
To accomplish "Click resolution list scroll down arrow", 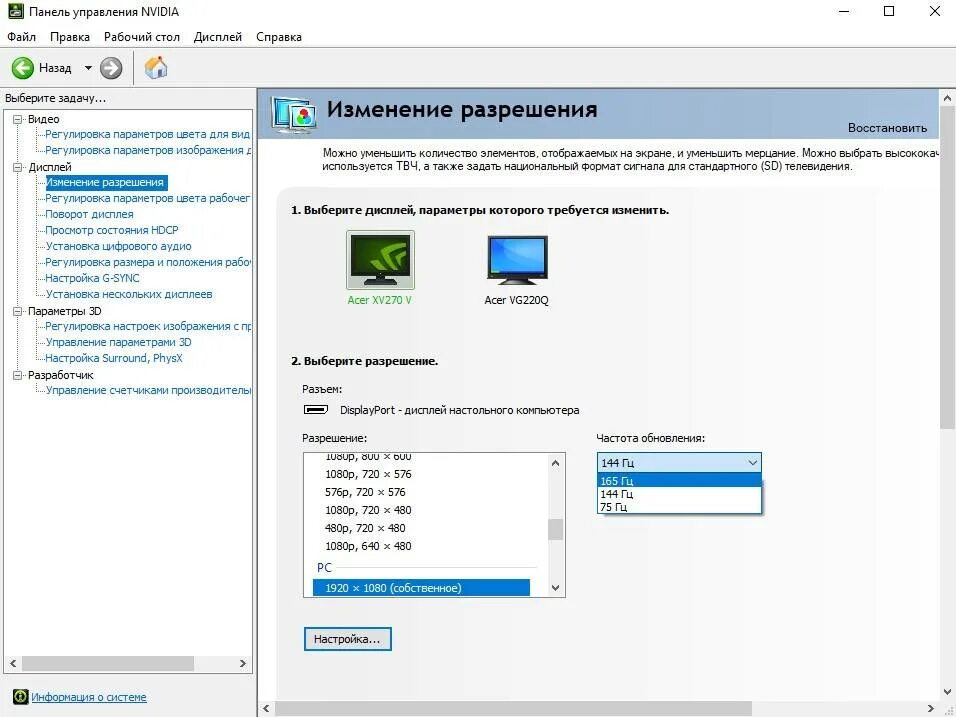I will click(x=555, y=588).
